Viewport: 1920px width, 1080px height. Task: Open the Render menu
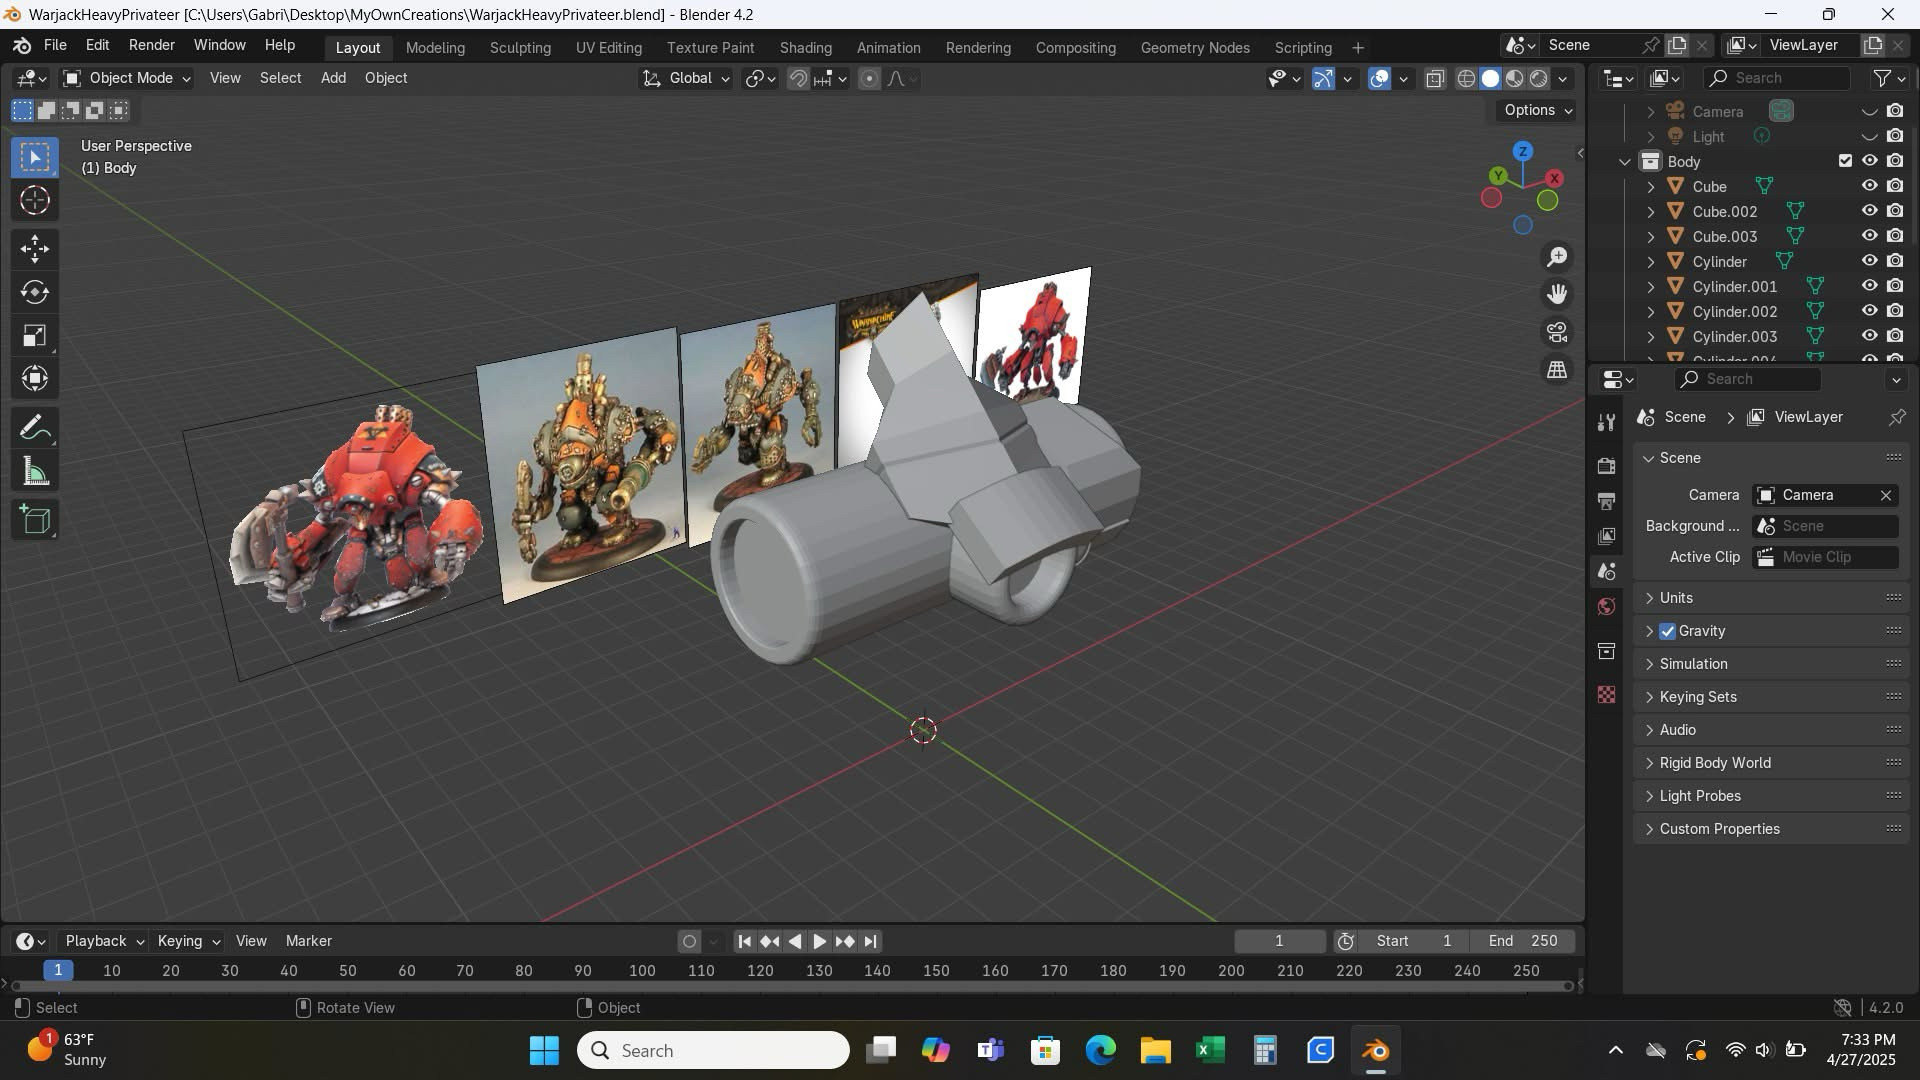[x=151, y=45]
